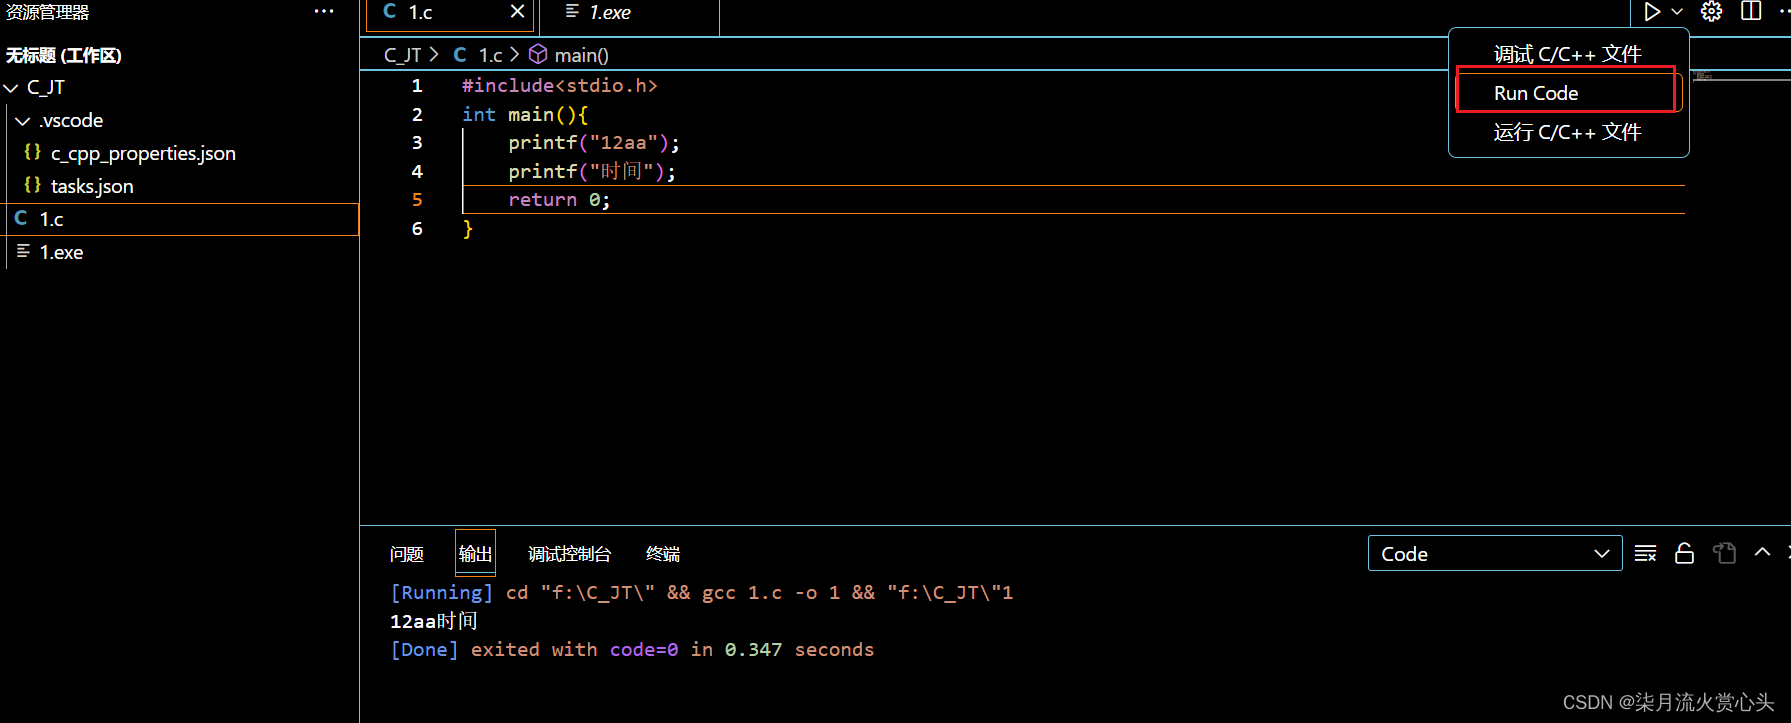Screen dimensions: 1791x723
Task: Click the Run play triangle icon
Action: coord(1652,12)
